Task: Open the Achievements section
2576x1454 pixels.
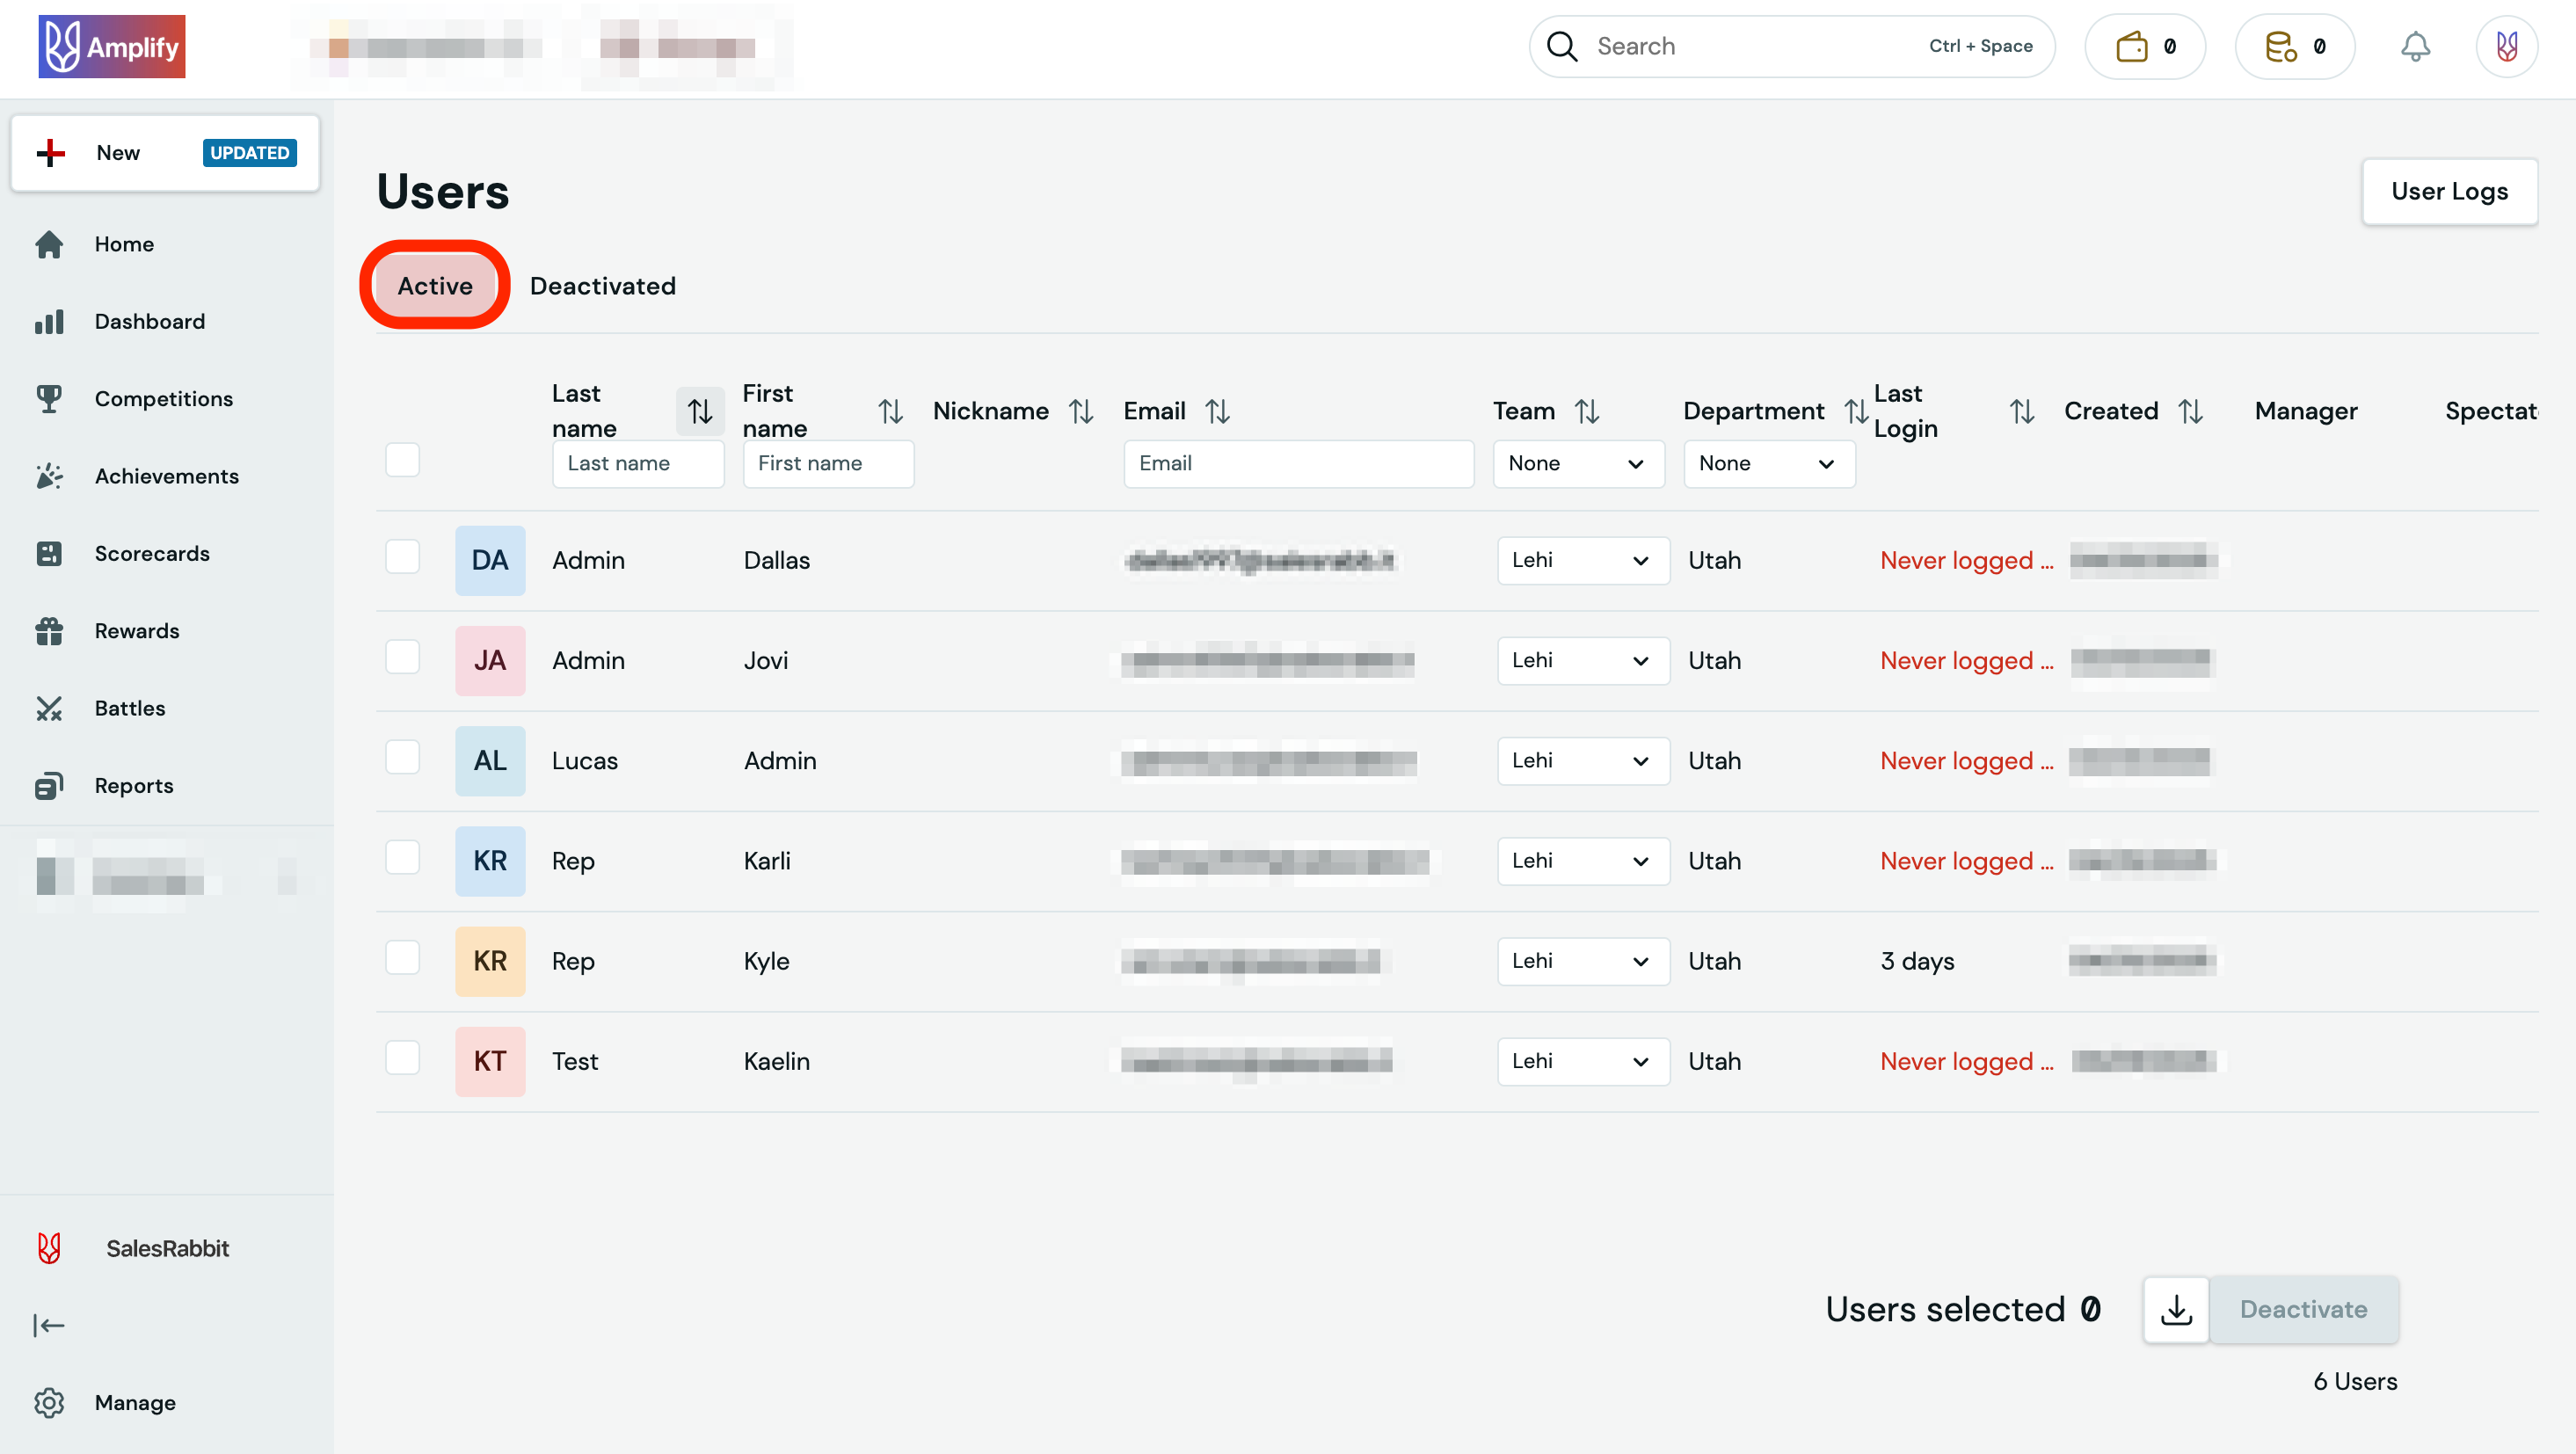Action: [167, 476]
